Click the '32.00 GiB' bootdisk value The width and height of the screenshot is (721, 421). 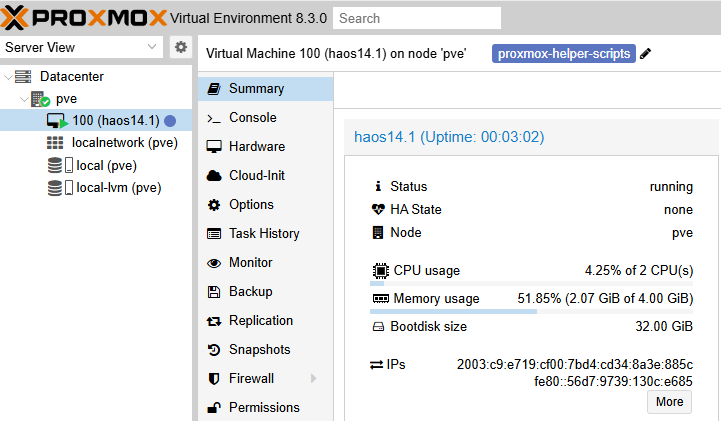(664, 326)
